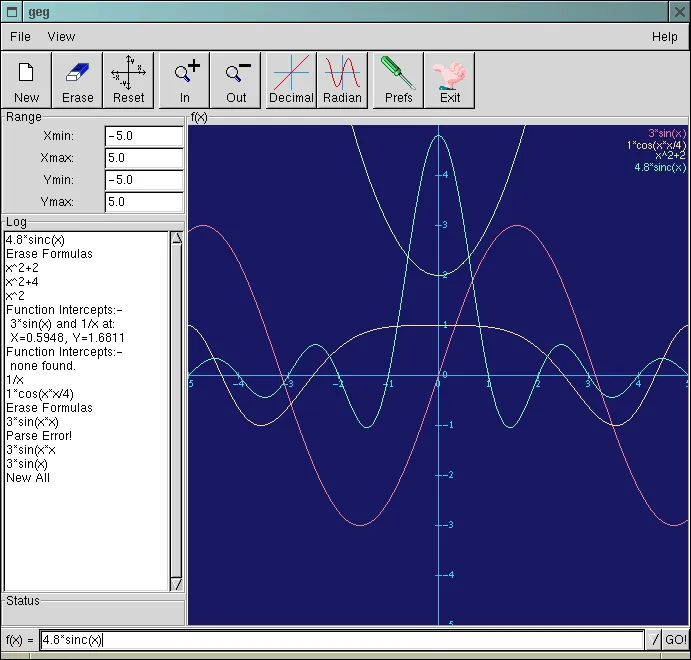Toggle the Decimal axis mode button
Viewport: 691px width, 660px height.
click(291, 80)
